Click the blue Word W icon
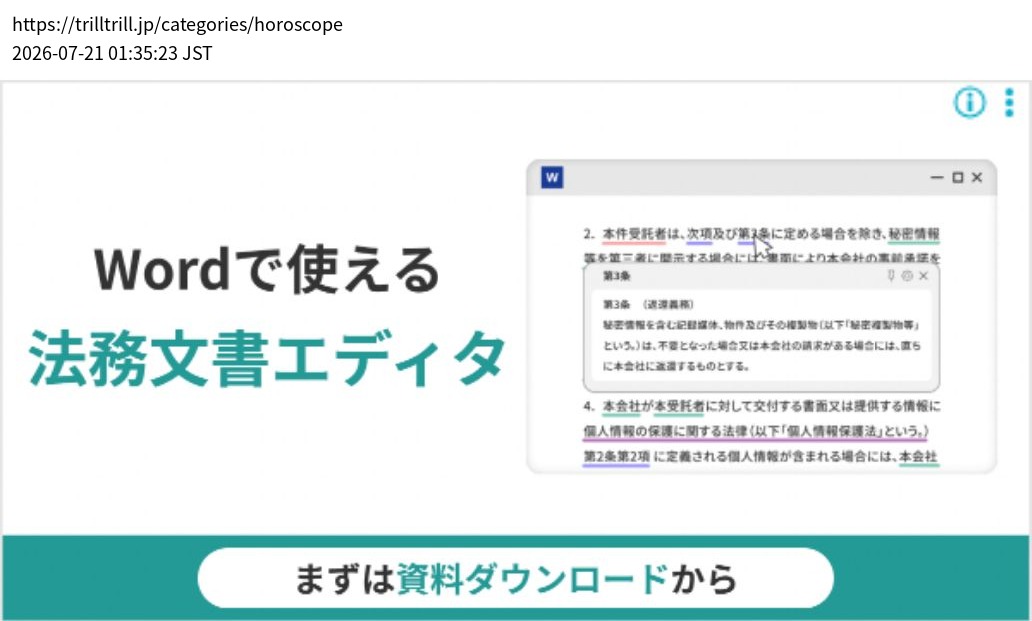 coord(552,178)
